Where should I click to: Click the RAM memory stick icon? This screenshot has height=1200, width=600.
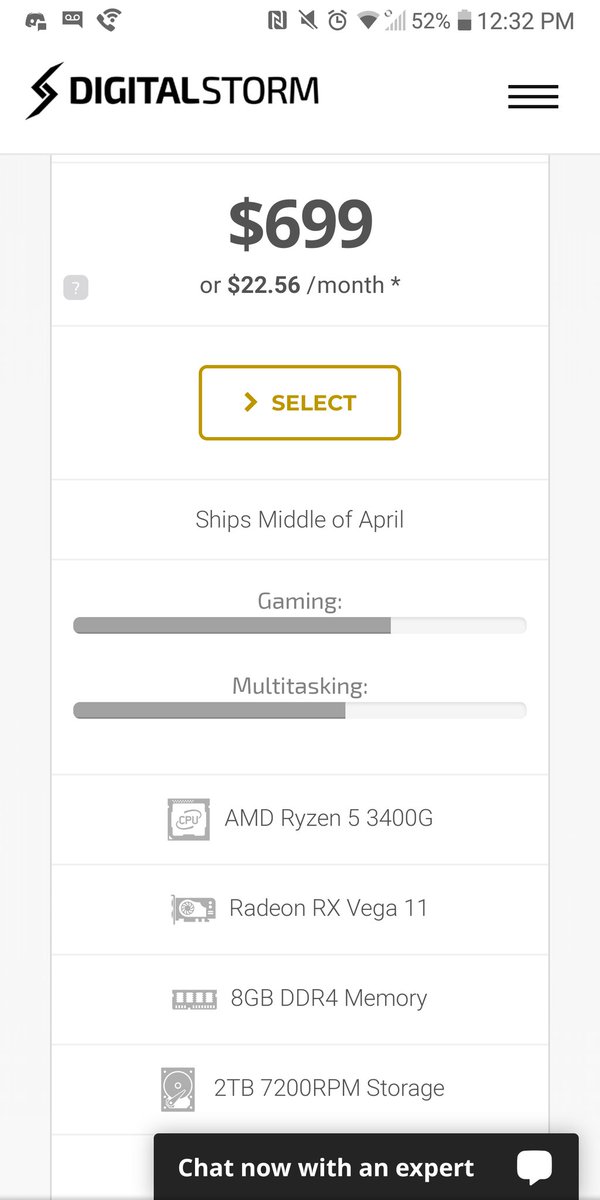tap(194, 998)
